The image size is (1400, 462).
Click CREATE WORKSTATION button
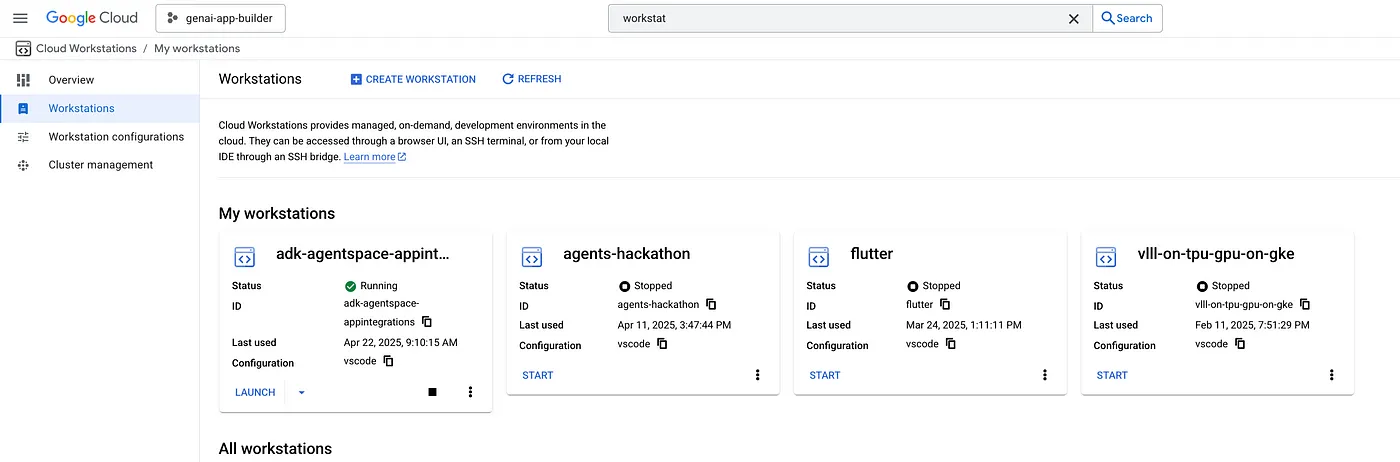click(x=413, y=79)
